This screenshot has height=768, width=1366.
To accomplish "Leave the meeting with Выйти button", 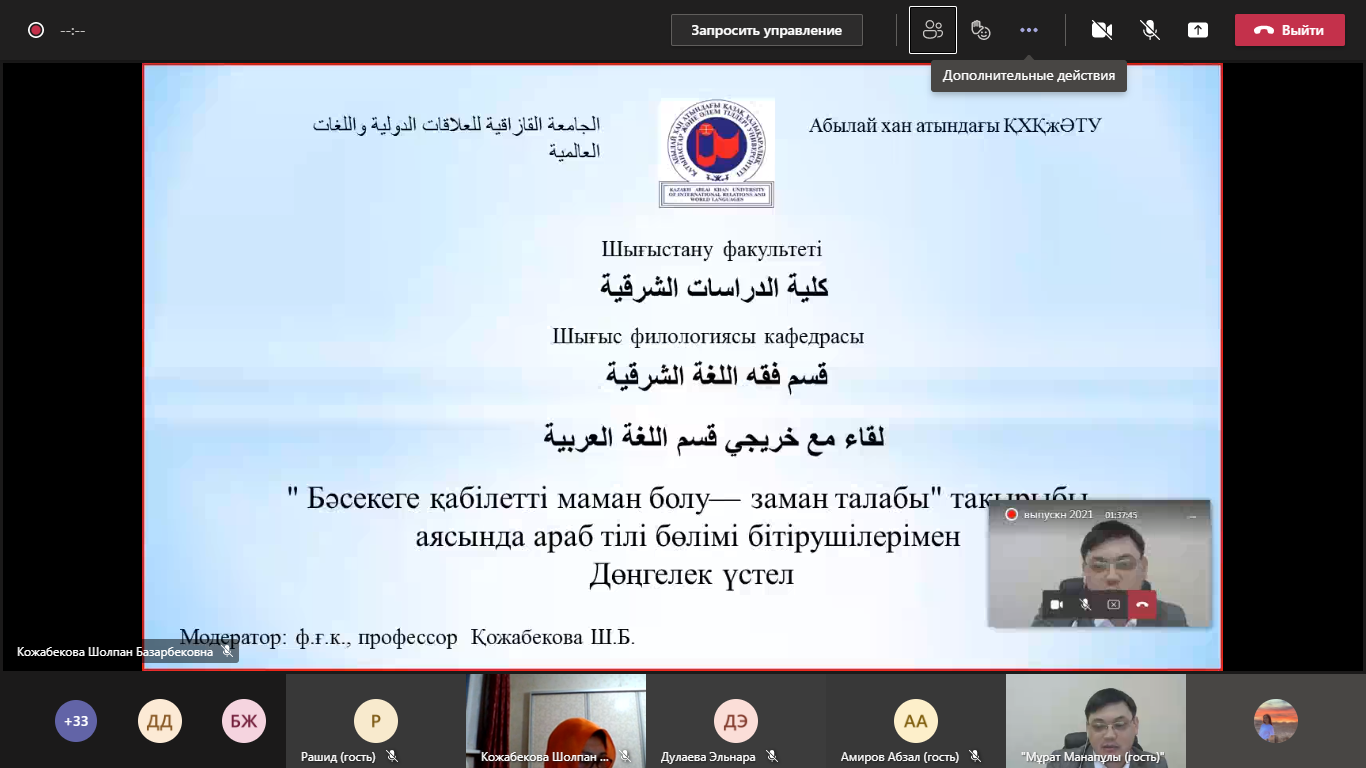I will pyautogui.click(x=1289, y=30).
